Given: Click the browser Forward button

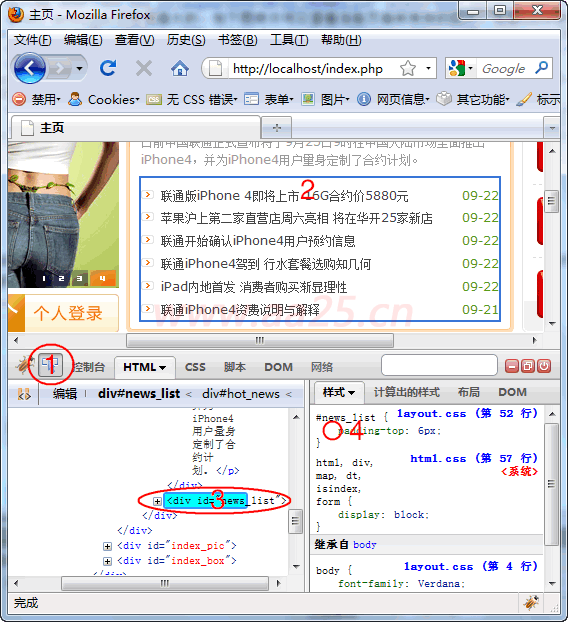Looking at the screenshot, I should click(59, 69).
